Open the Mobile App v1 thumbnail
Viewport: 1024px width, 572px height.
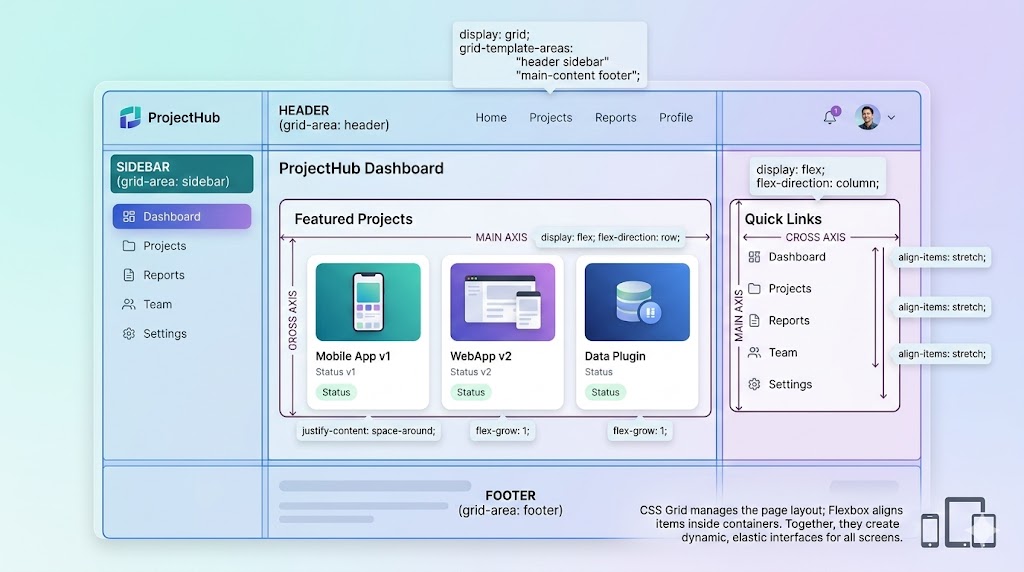click(368, 302)
